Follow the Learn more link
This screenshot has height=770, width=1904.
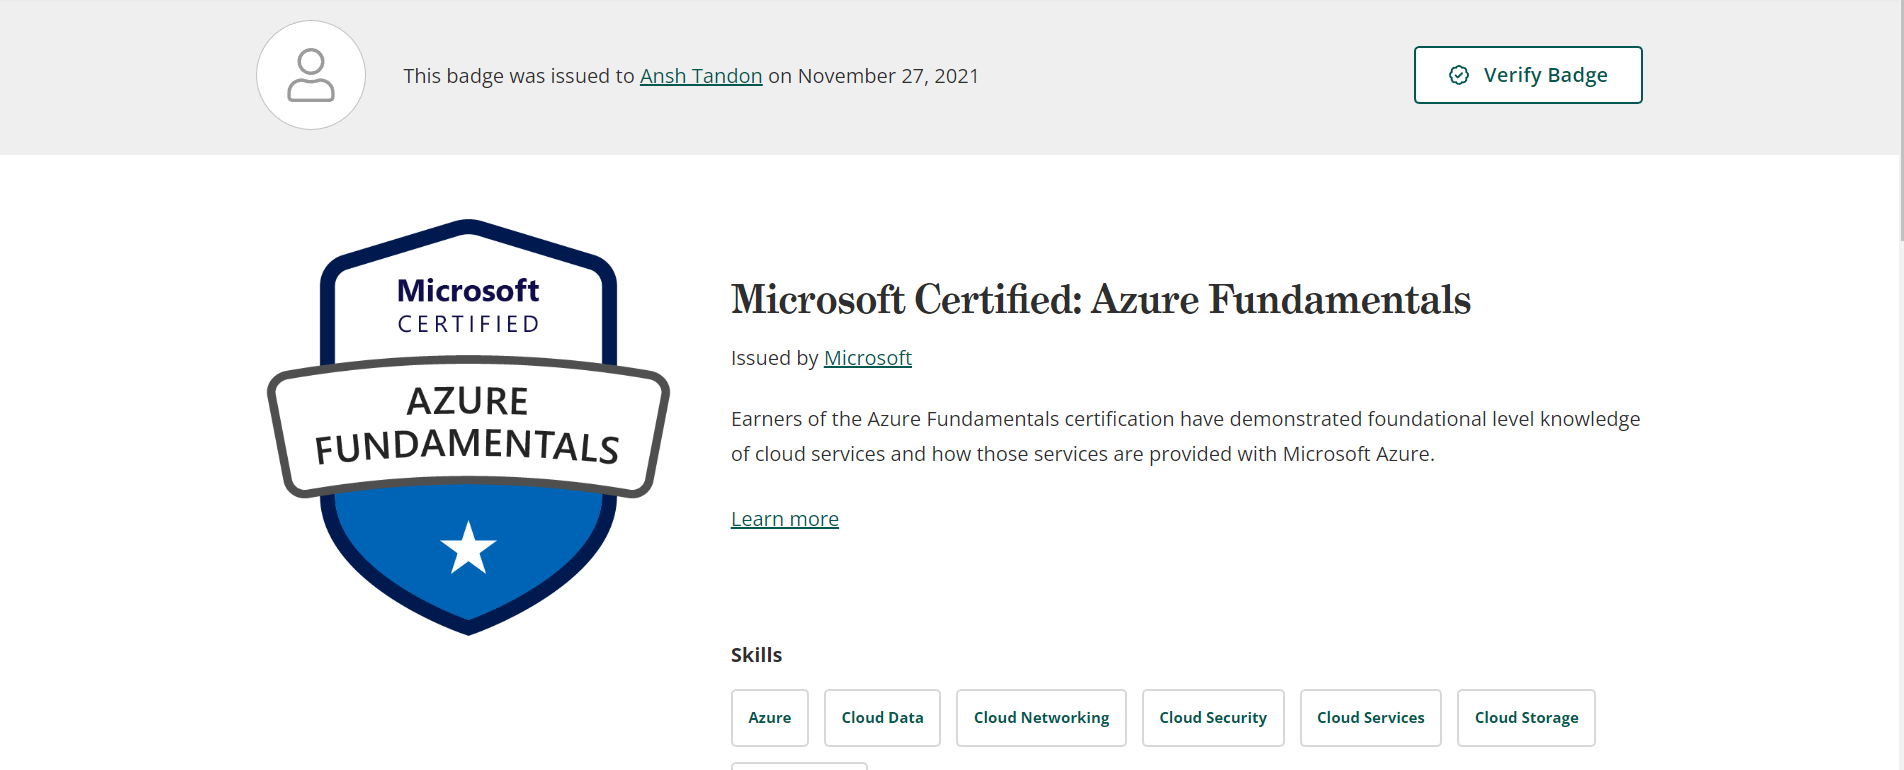(x=784, y=519)
